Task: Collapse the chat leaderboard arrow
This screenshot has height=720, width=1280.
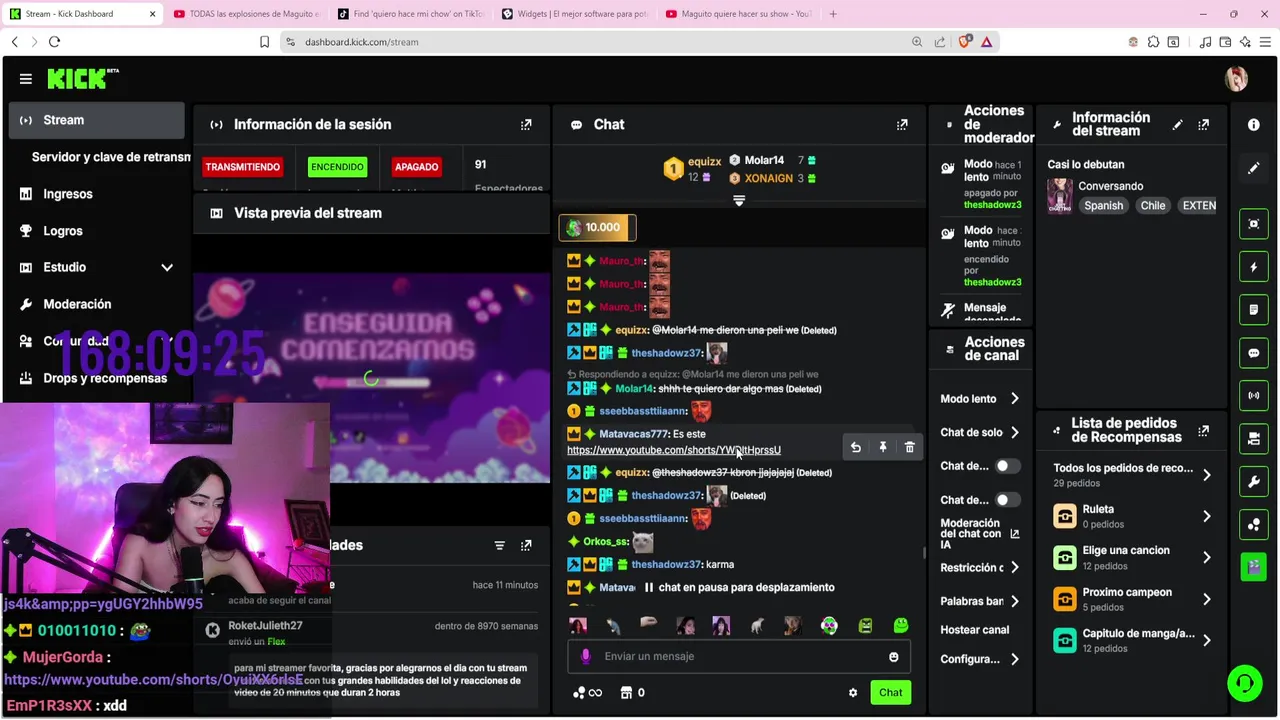Action: (x=739, y=201)
